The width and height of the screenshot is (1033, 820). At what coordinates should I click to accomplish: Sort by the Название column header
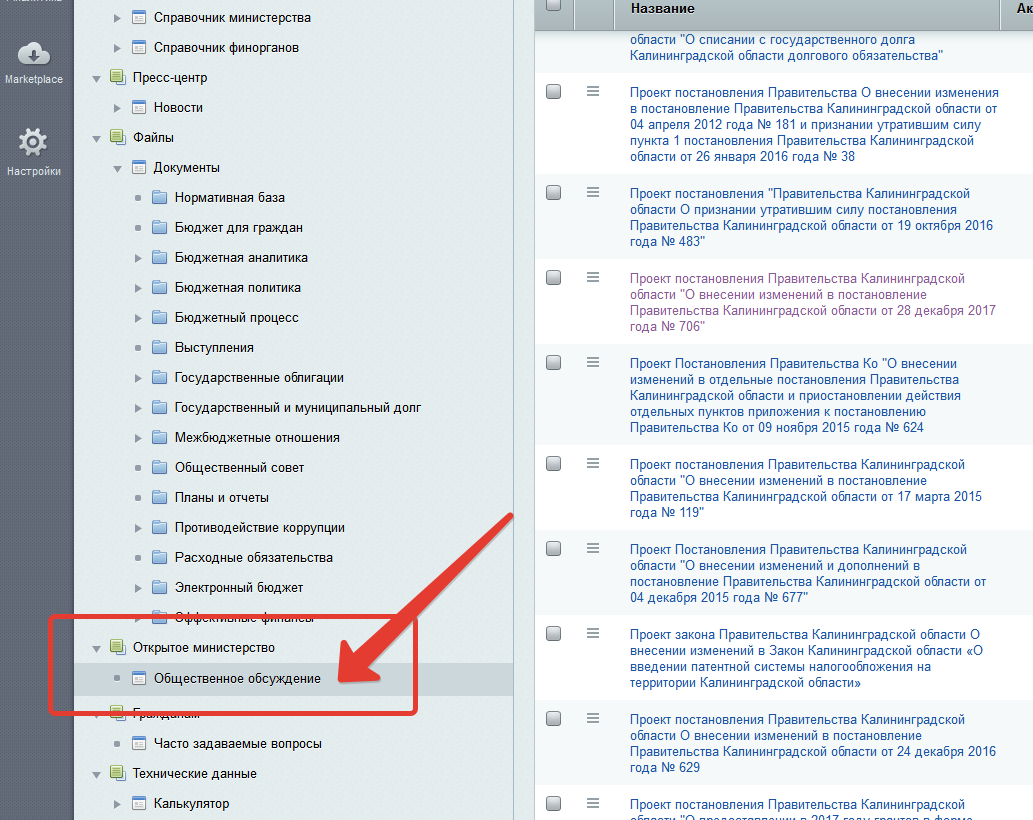coord(662,8)
